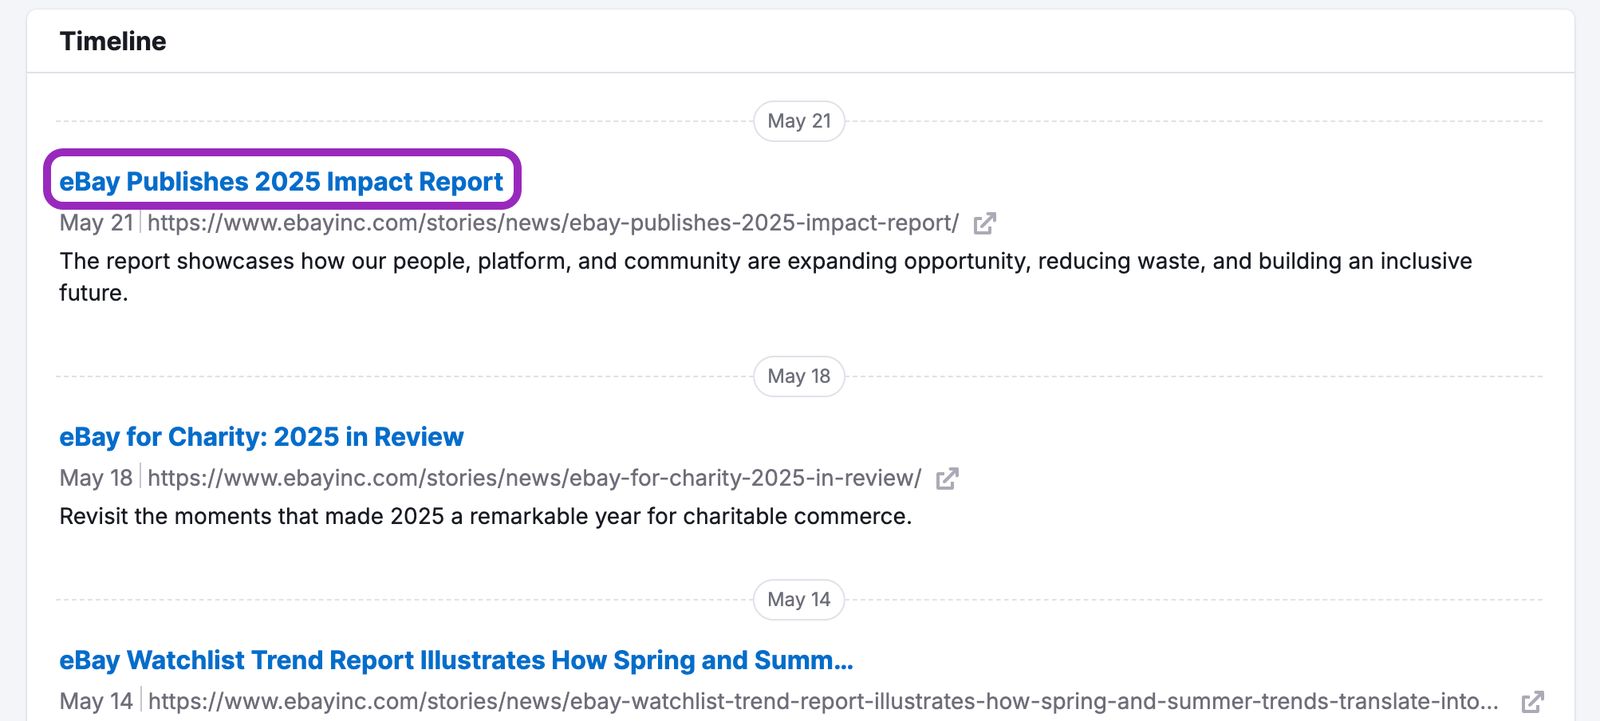This screenshot has width=1600, height=721.
Task: Click the "May 18" date next to the charity review URL
Action: pos(96,478)
